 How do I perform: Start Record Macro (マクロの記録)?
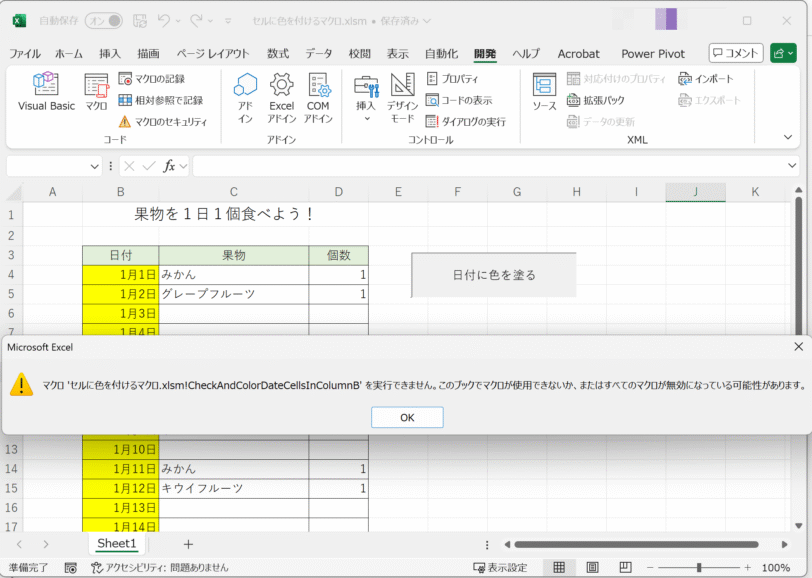click(152, 79)
